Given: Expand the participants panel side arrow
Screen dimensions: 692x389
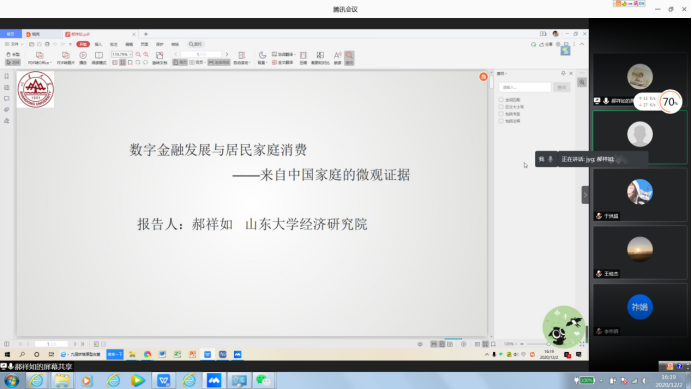Looking at the screenshot, I should (x=585, y=195).
